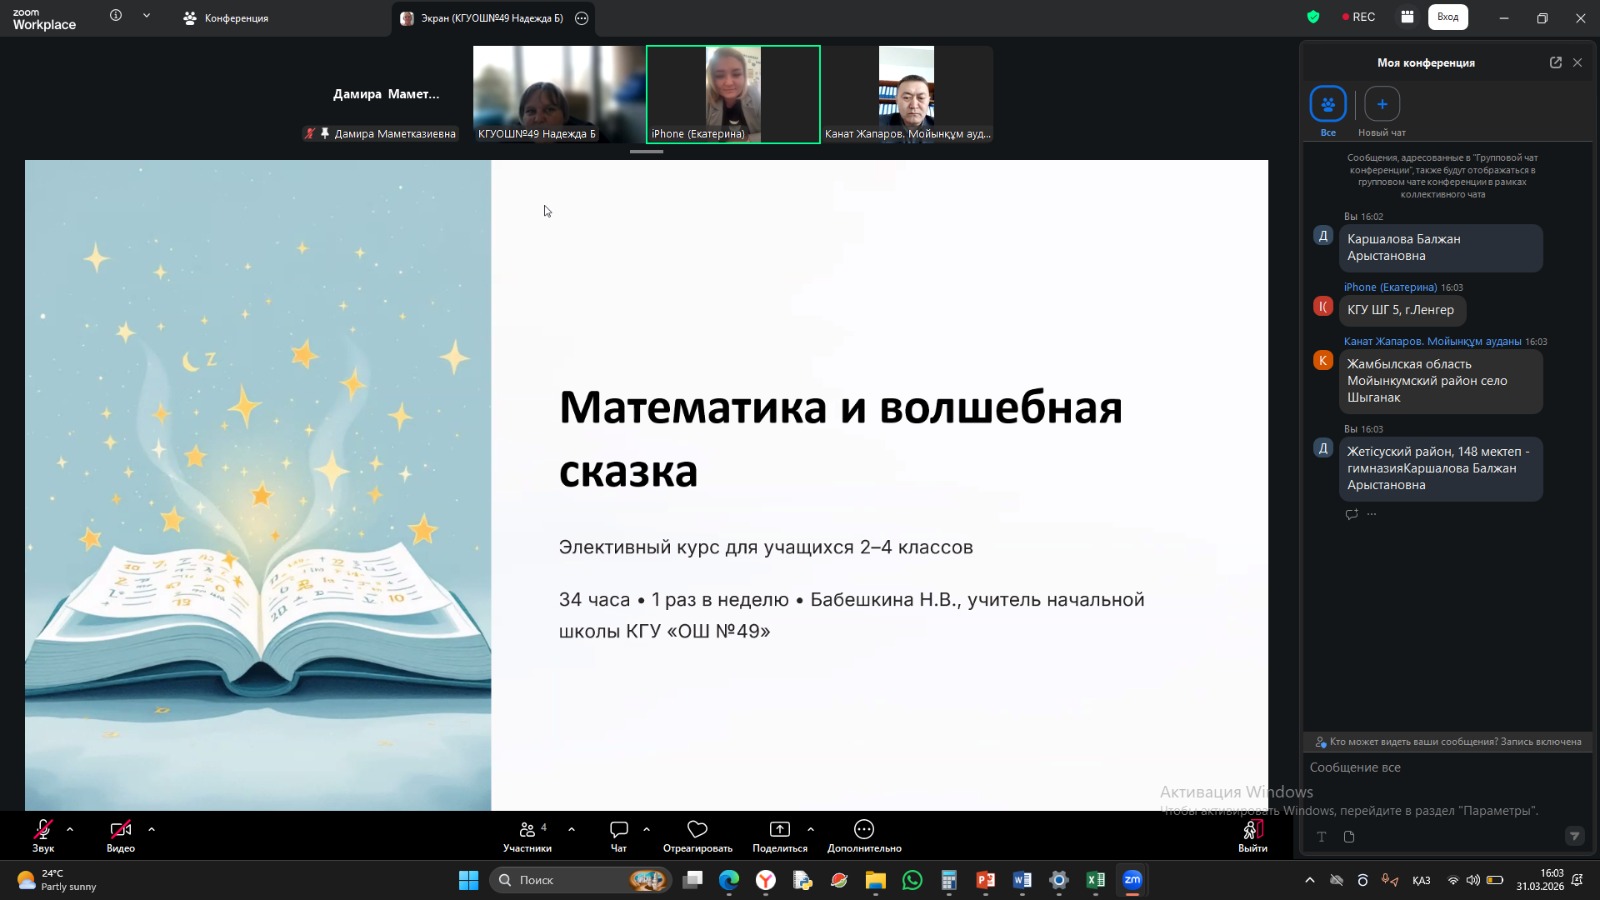The height and width of the screenshot is (900, 1600).
Task: Select КГУОШ№49 Надежда Б video thumbnail
Action: click(559, 94)
